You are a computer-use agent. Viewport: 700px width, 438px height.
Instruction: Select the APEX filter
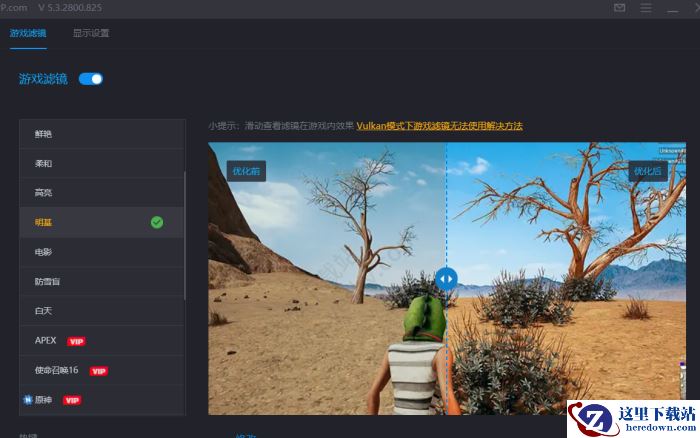click(x=102, y=340)
